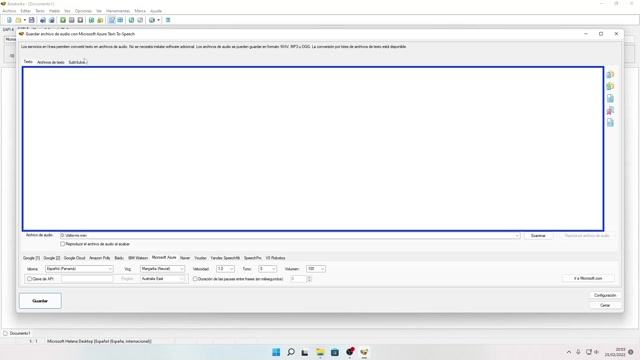Click the green Read aloud play icon
This screenshot has width=640, height=360.
point(63,20)
